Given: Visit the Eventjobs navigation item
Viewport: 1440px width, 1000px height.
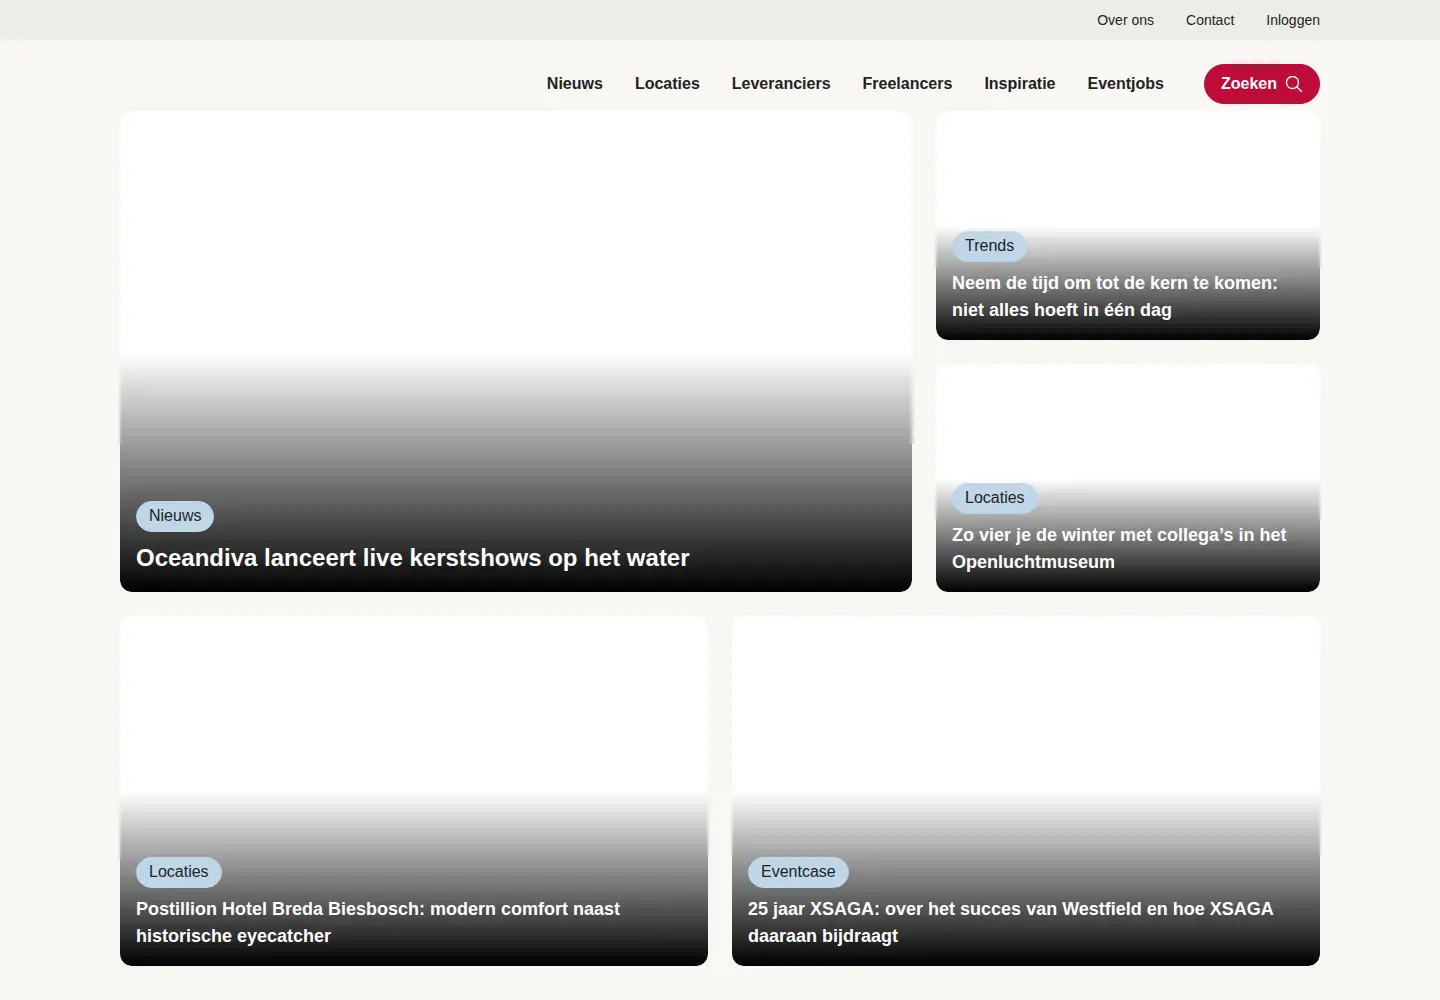Looking at the screenshot, I should [x=1126, y=84].
